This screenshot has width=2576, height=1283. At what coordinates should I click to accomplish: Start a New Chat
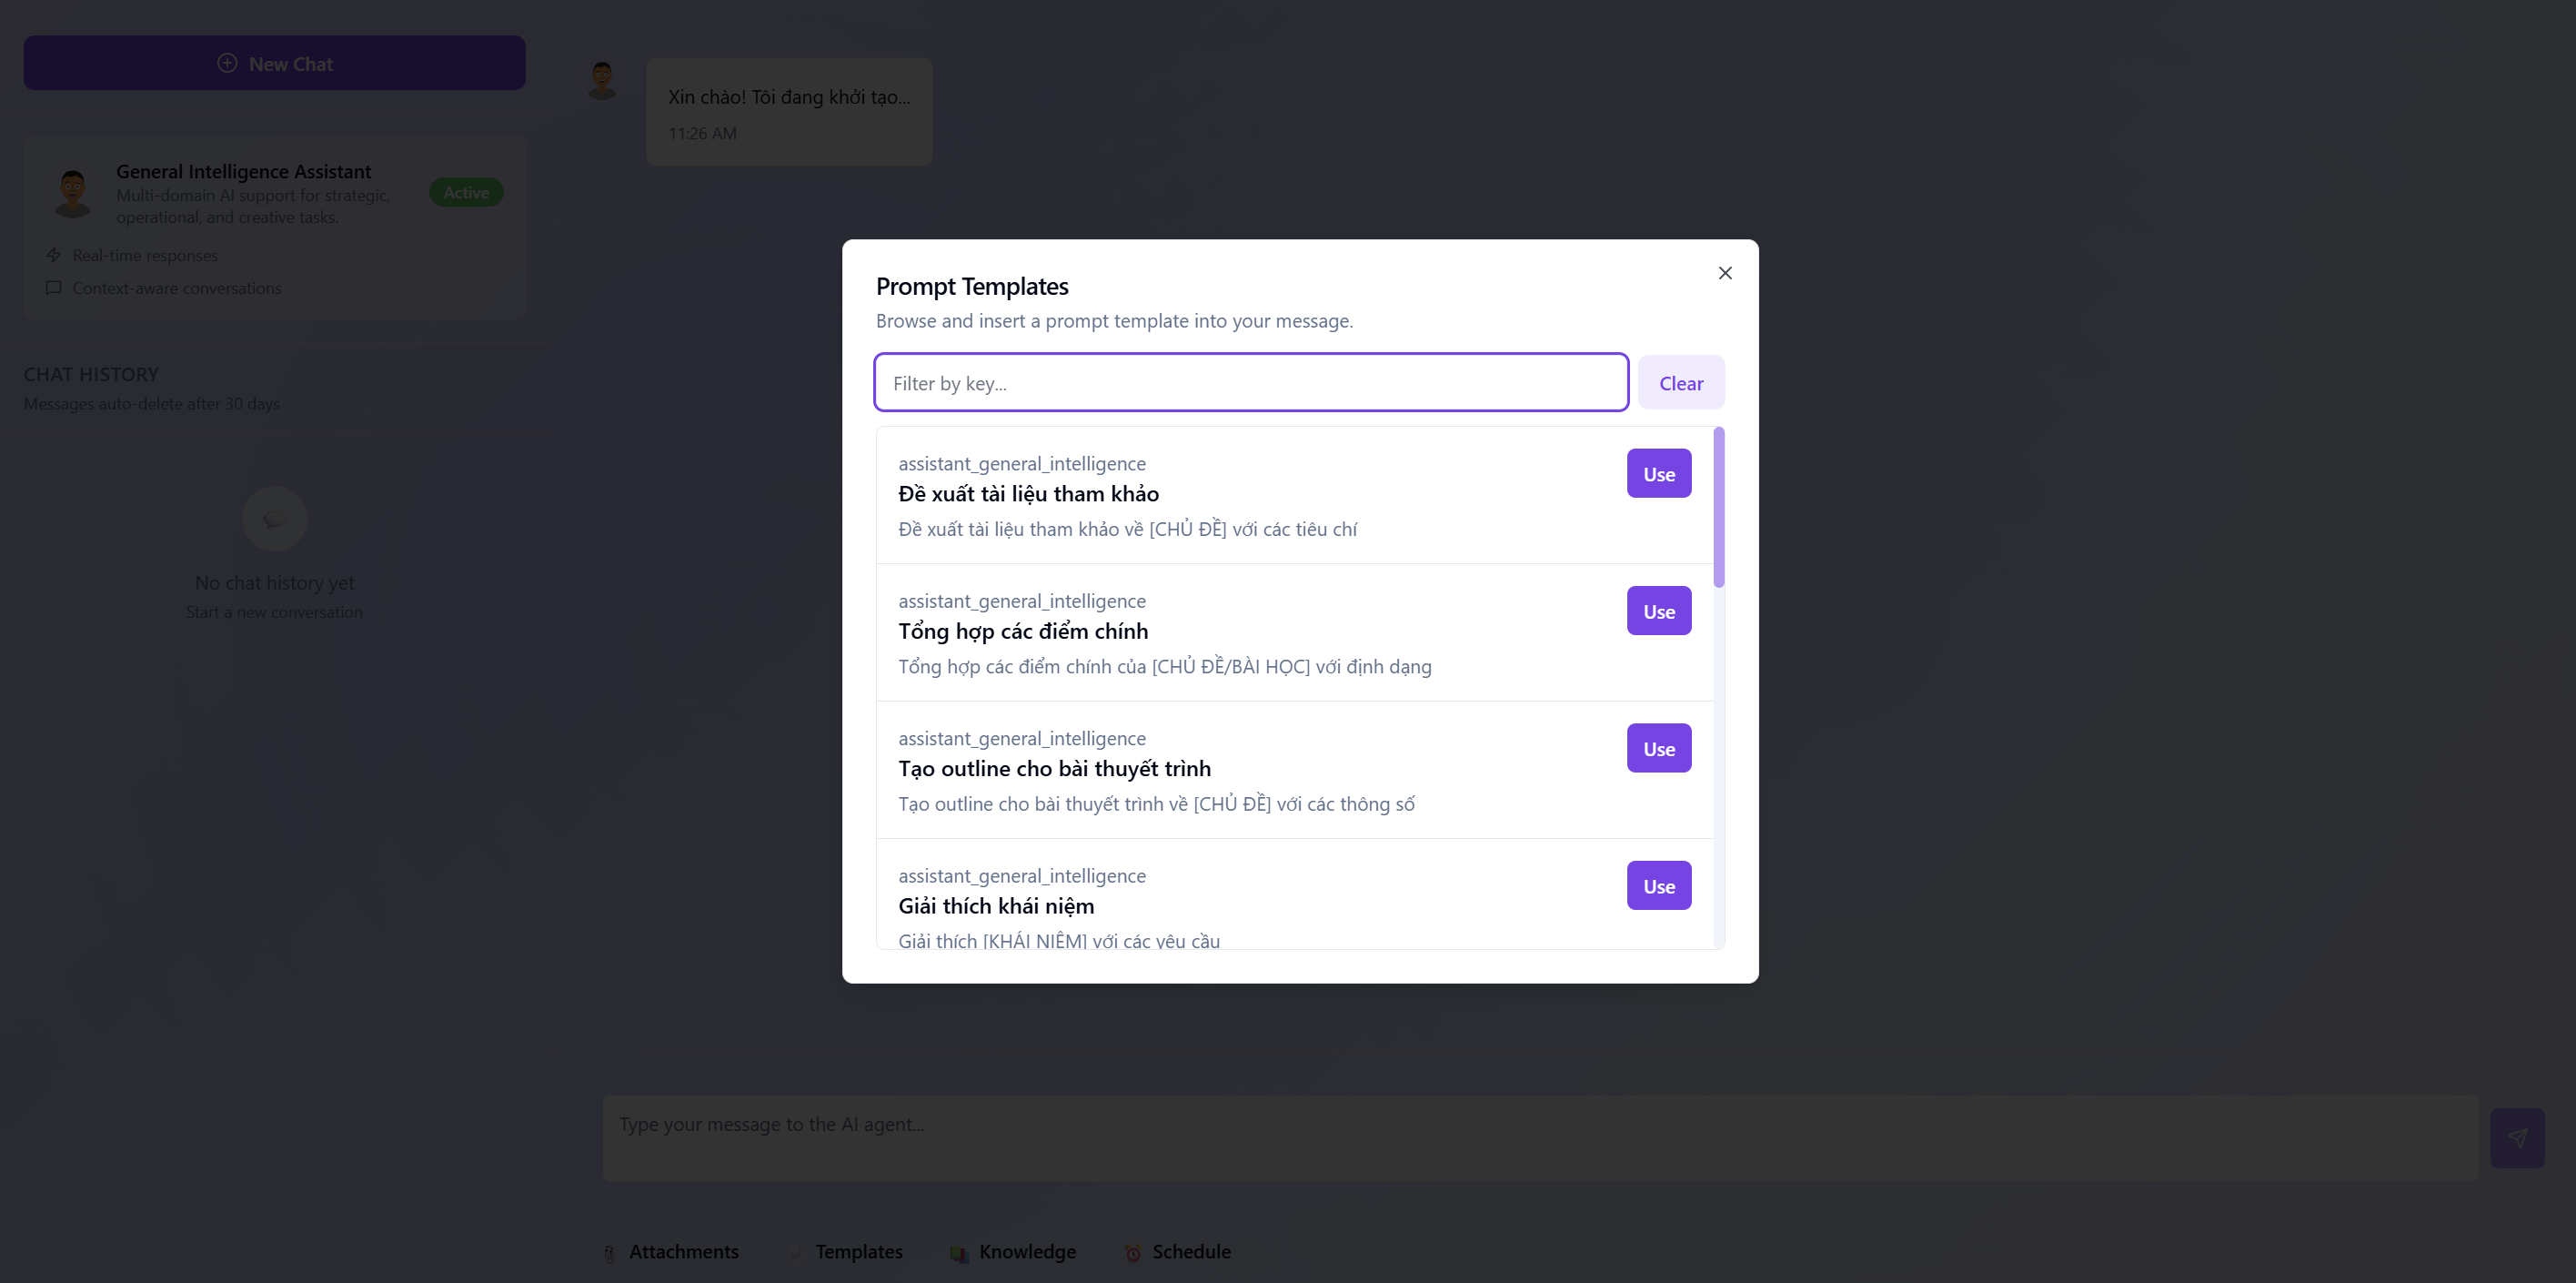click(x=275, y=64)
